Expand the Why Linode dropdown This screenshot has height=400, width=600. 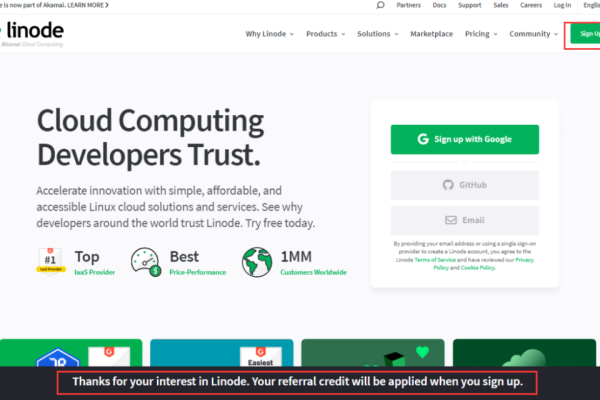(x=270, y=34)
